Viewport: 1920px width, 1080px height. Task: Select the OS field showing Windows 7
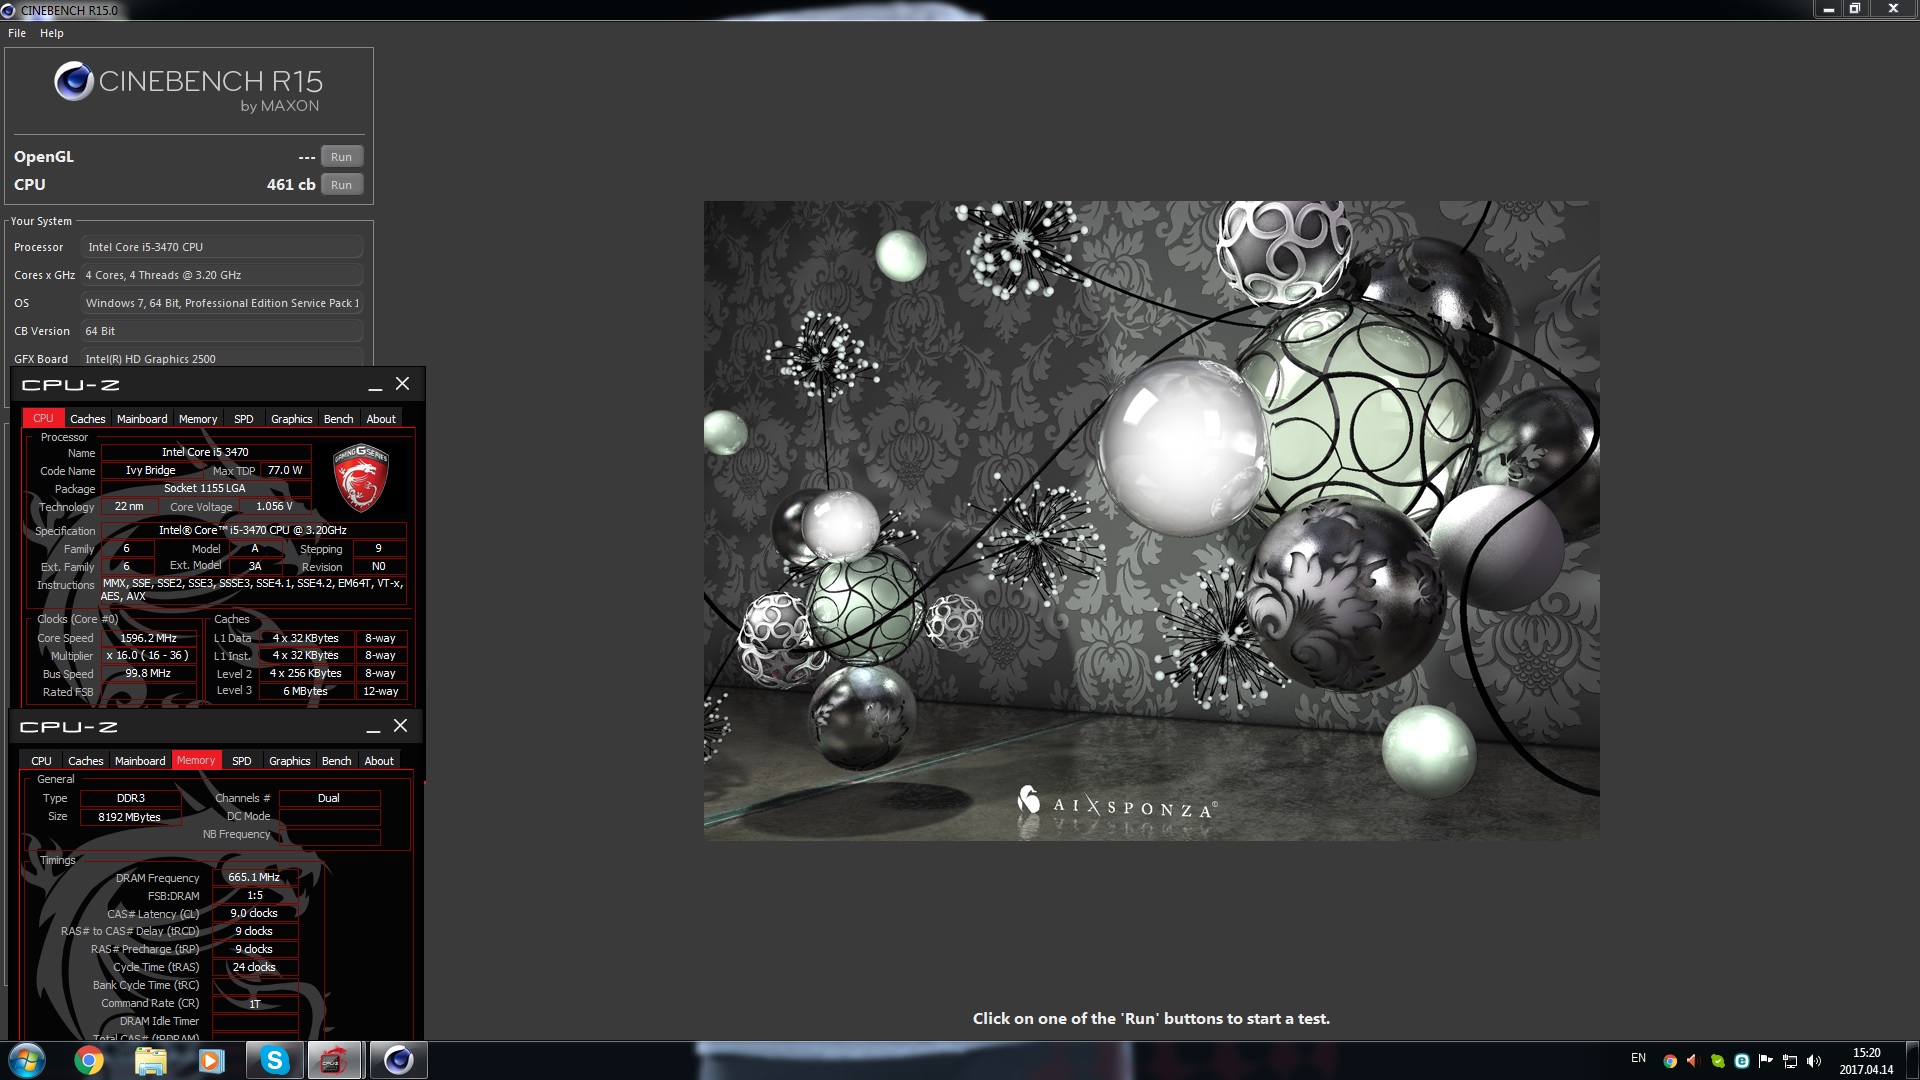pyautogui.click(x=222, y=303)
